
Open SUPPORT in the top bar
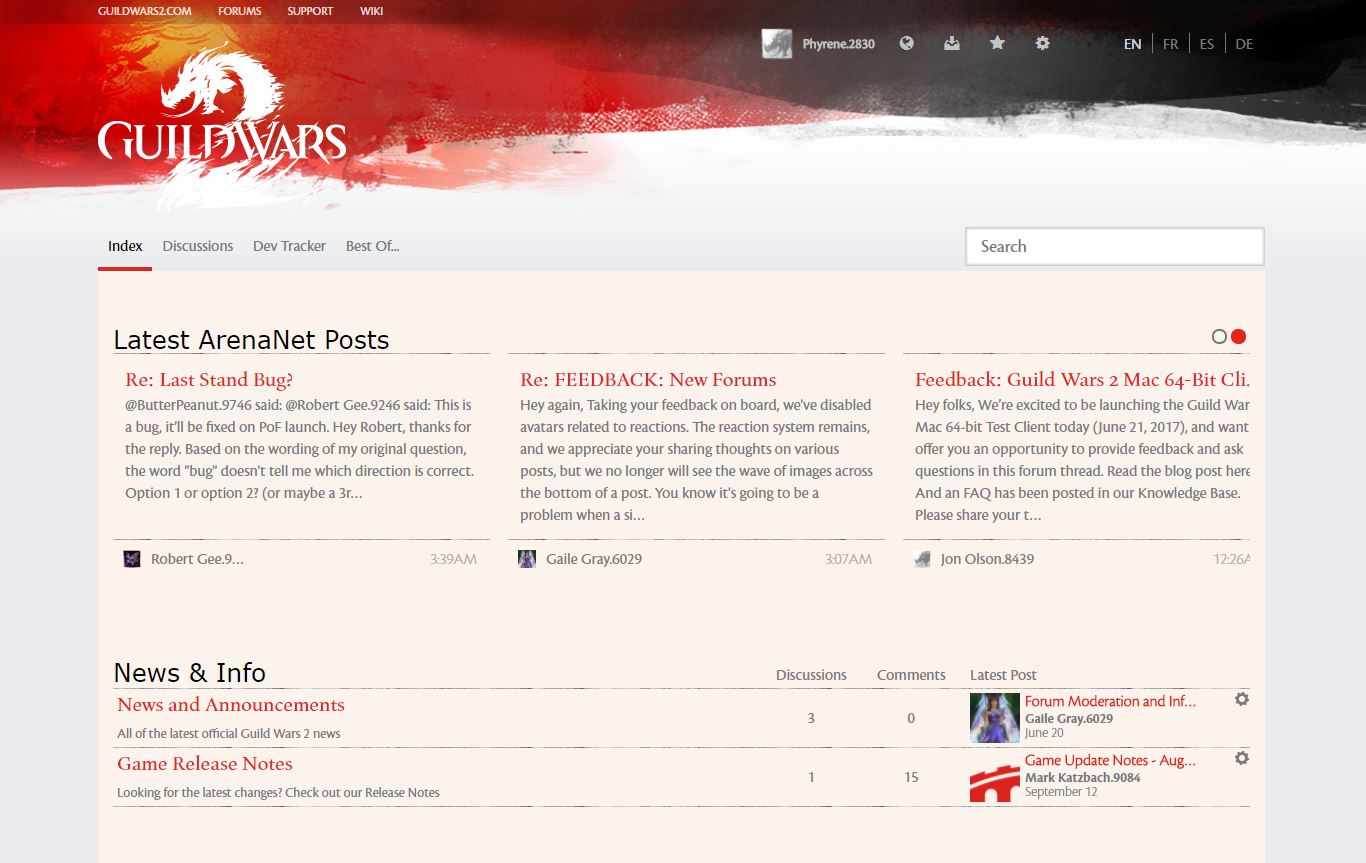point(310,11)
